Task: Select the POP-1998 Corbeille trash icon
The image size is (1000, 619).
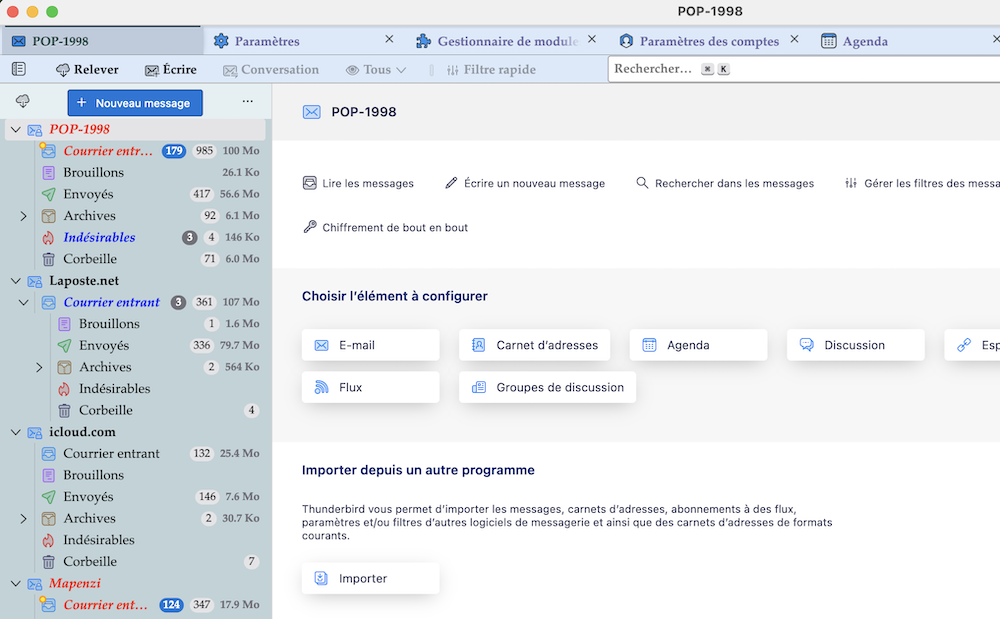Action: click(48, 259)
